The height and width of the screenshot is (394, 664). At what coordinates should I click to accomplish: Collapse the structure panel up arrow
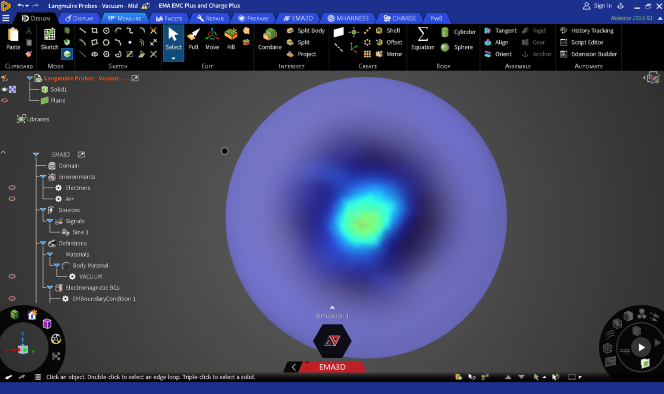coord(3,152)
